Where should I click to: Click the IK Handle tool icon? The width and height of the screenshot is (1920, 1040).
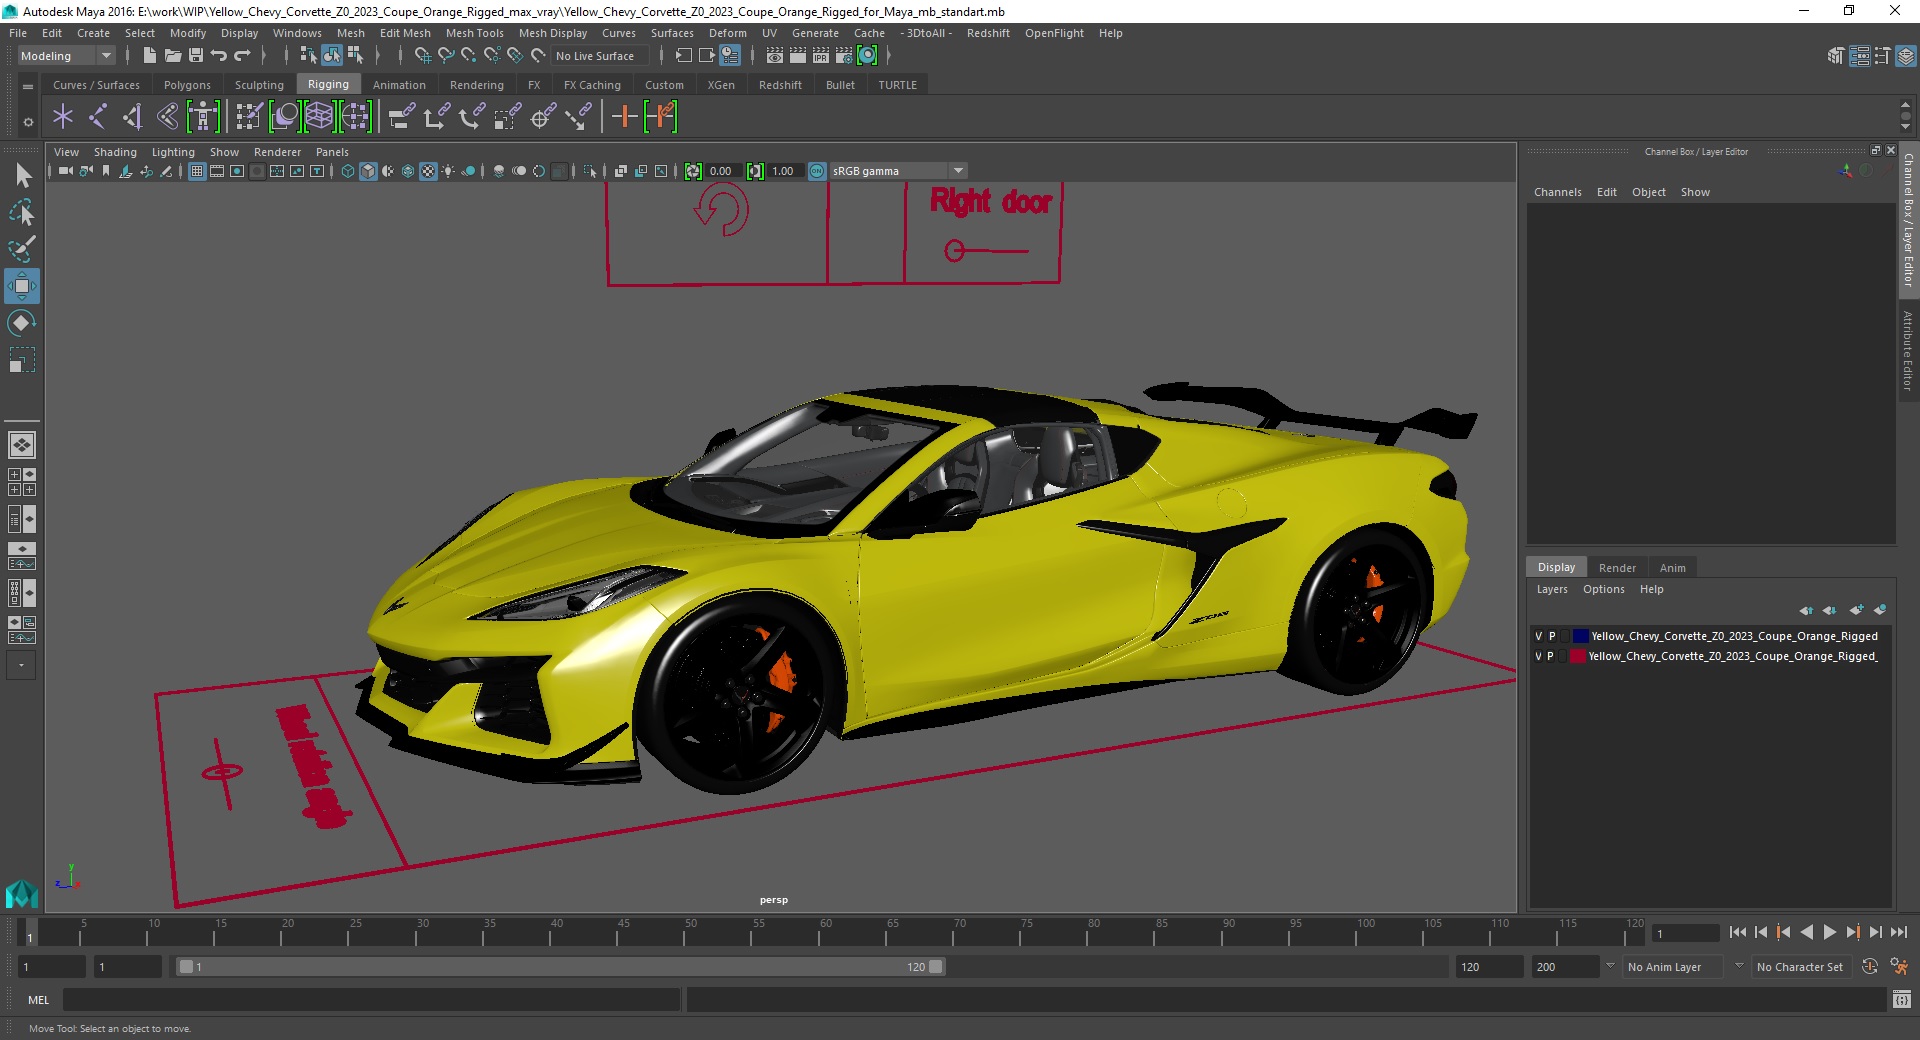[x=132, y=117]
